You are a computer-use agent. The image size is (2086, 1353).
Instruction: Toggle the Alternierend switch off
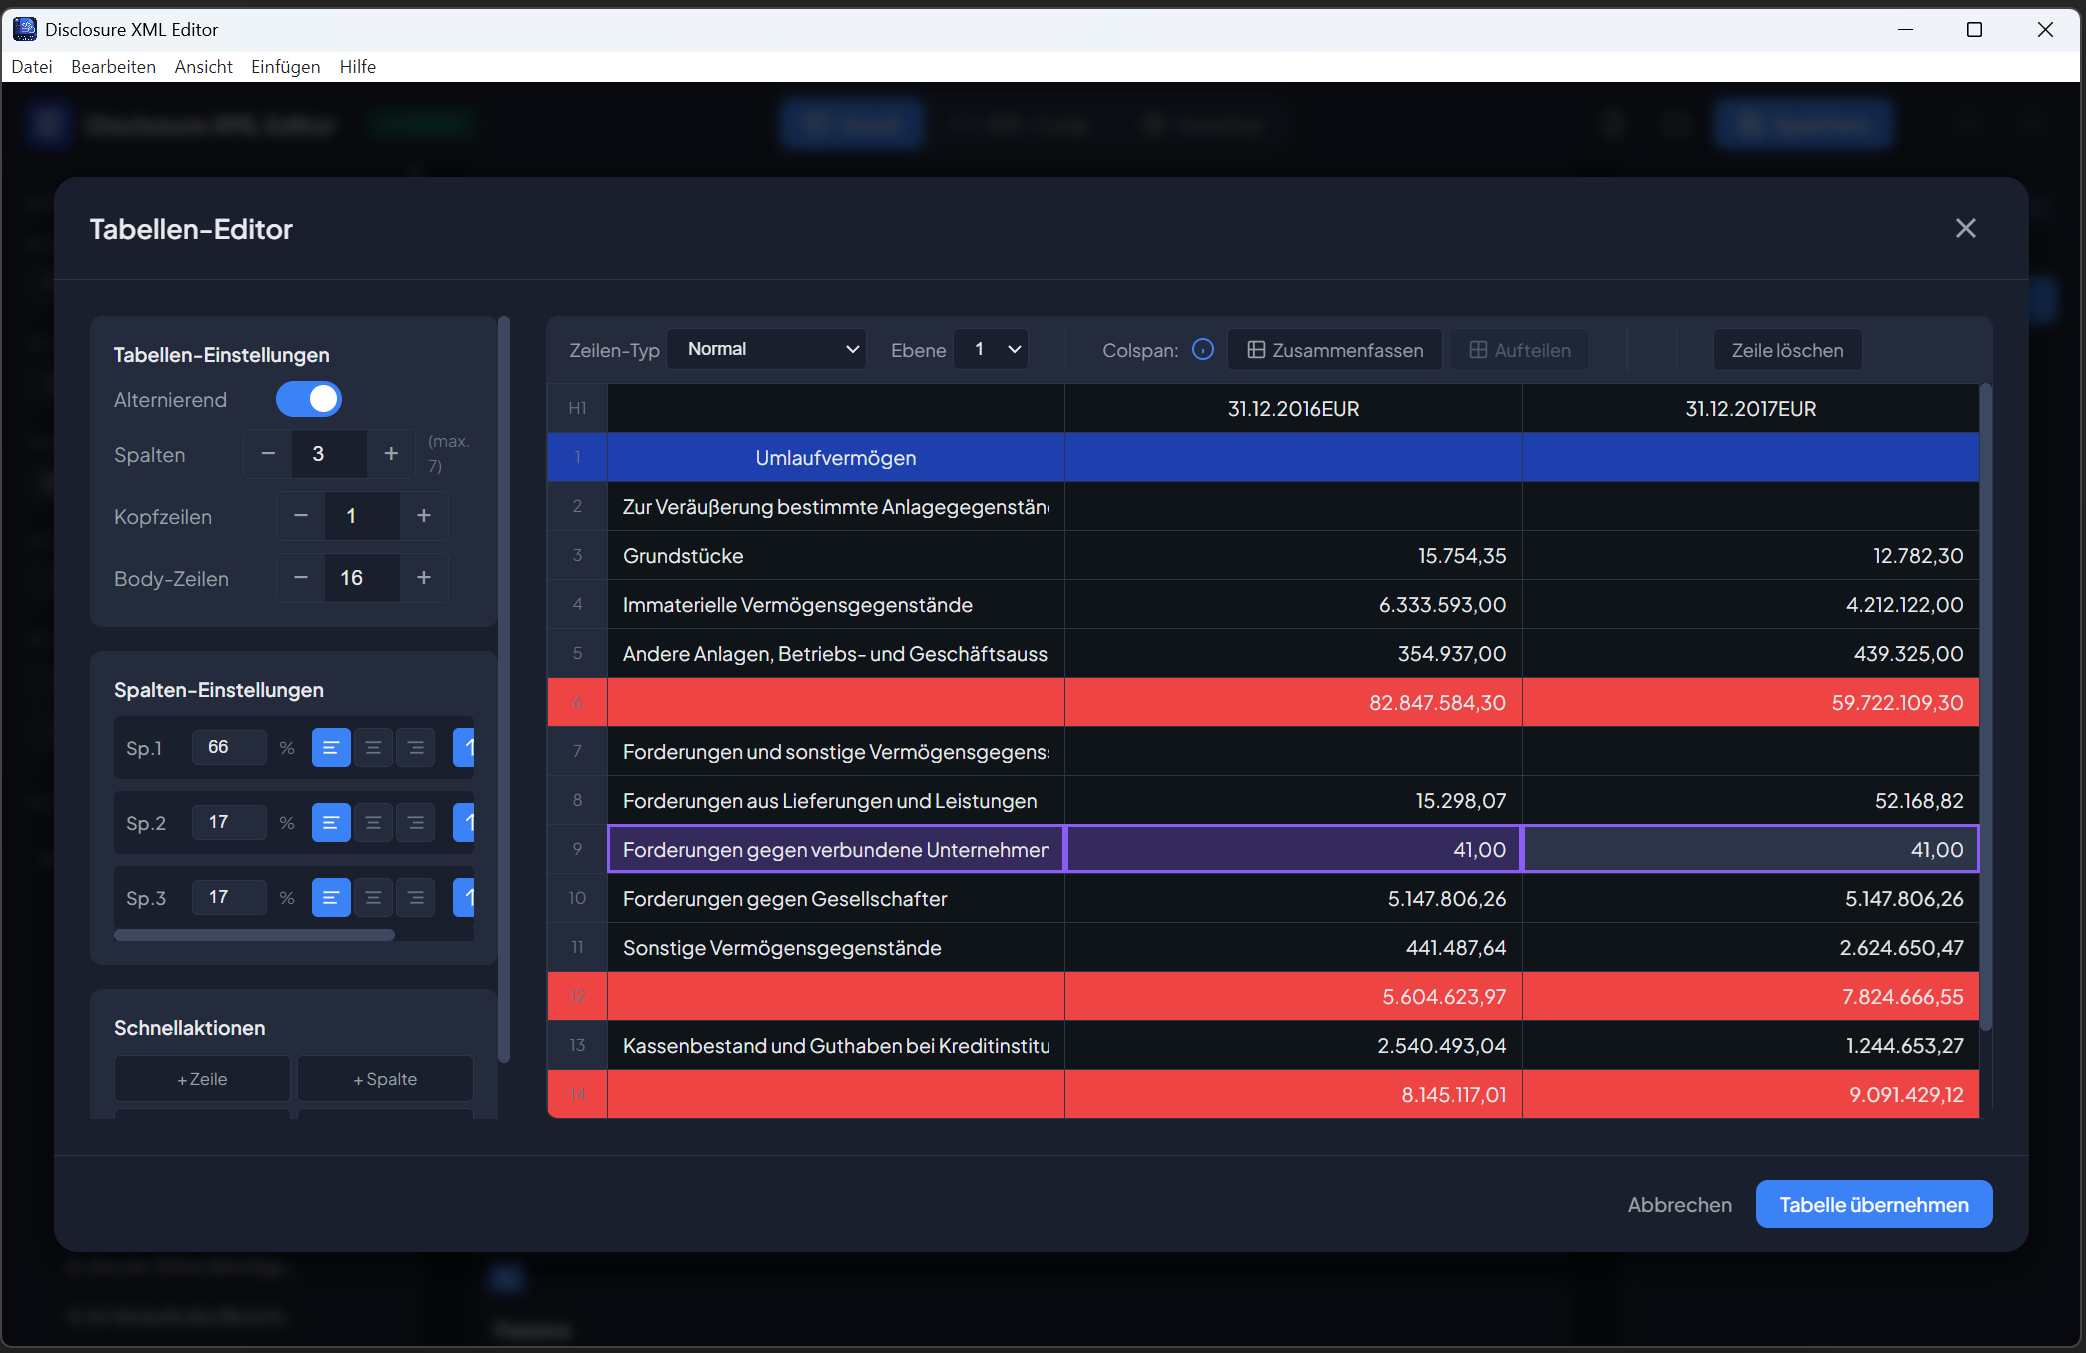[x=308, y=399]
